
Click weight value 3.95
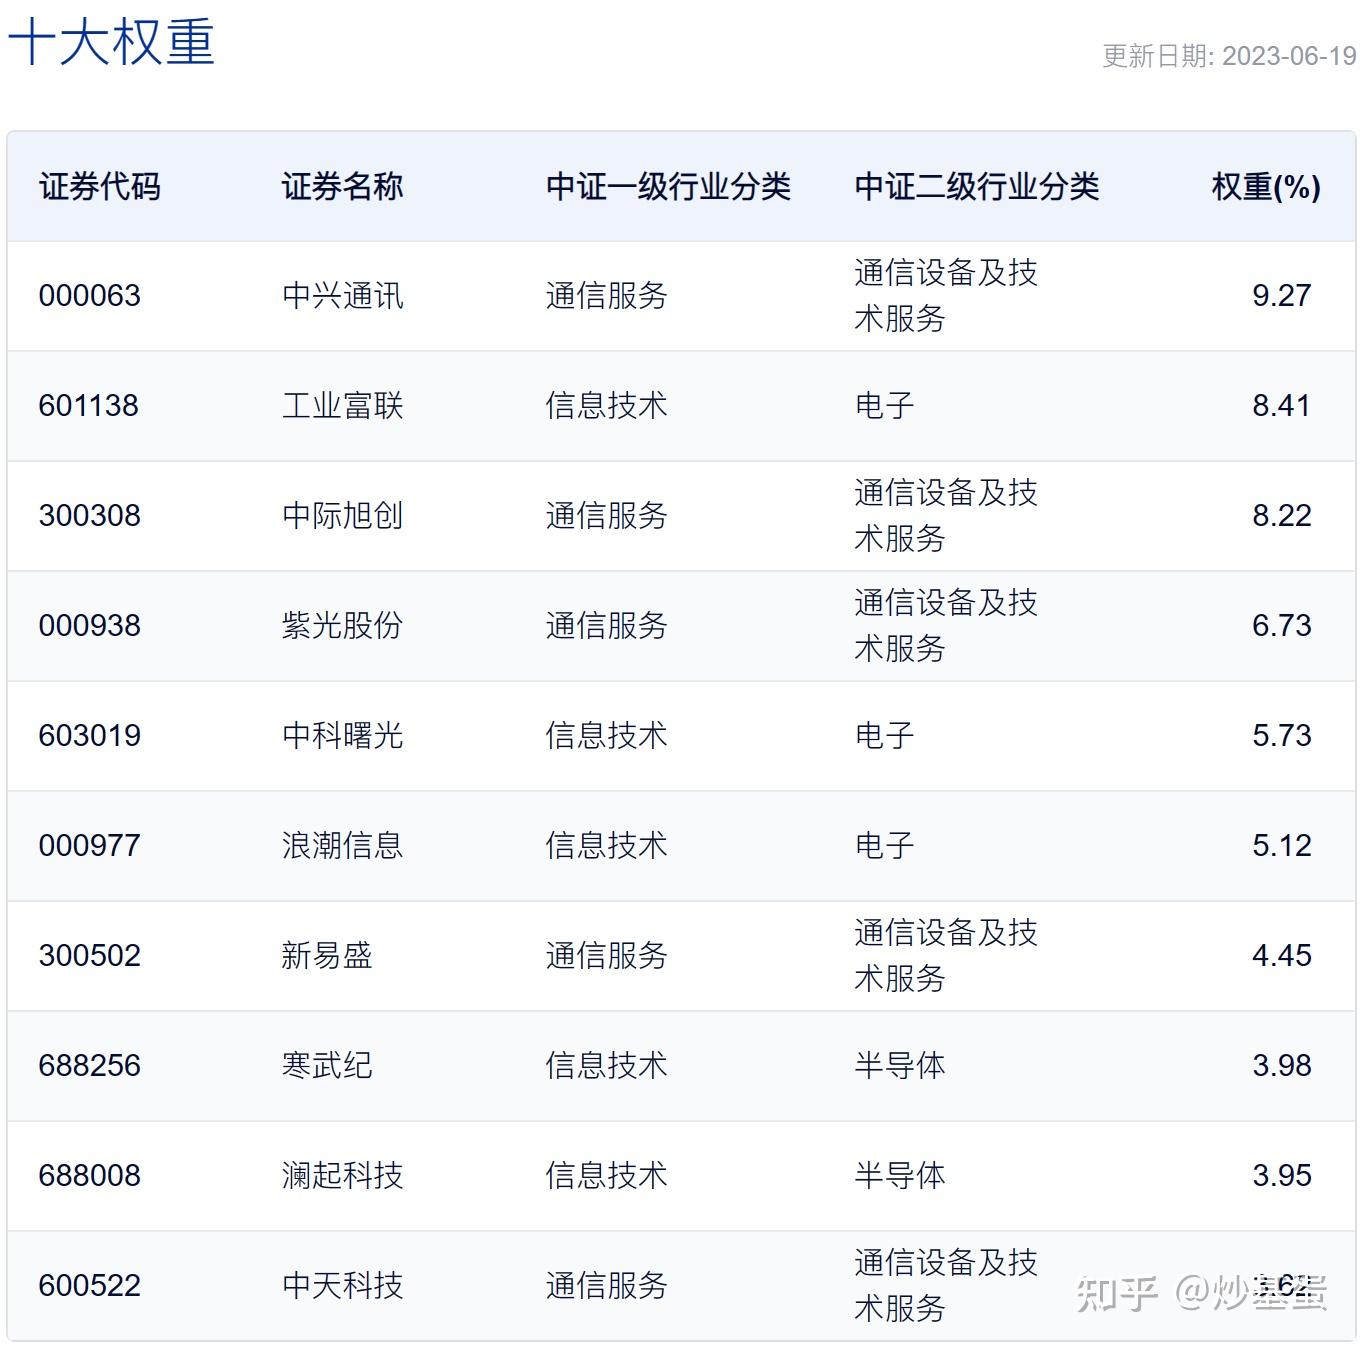[x=1281, y=1176]
